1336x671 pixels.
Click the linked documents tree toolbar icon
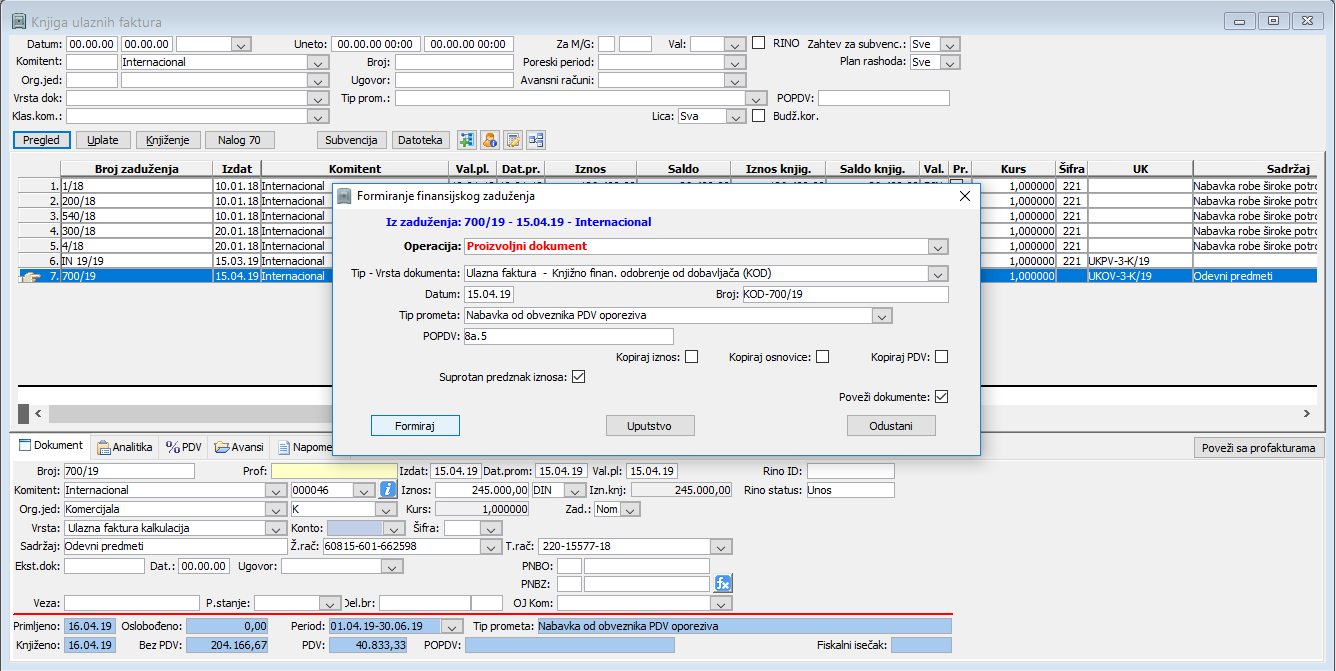pos(537,140)
